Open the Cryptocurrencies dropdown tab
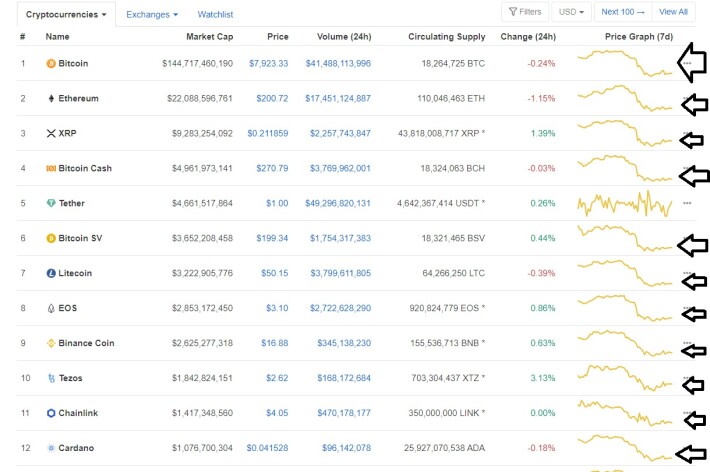The image size is (710, 472). click(66, 14)
